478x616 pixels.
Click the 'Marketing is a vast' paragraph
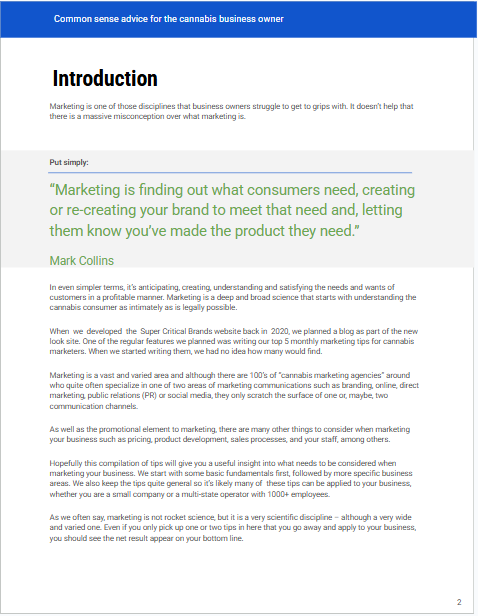click(x=234, y=390)
